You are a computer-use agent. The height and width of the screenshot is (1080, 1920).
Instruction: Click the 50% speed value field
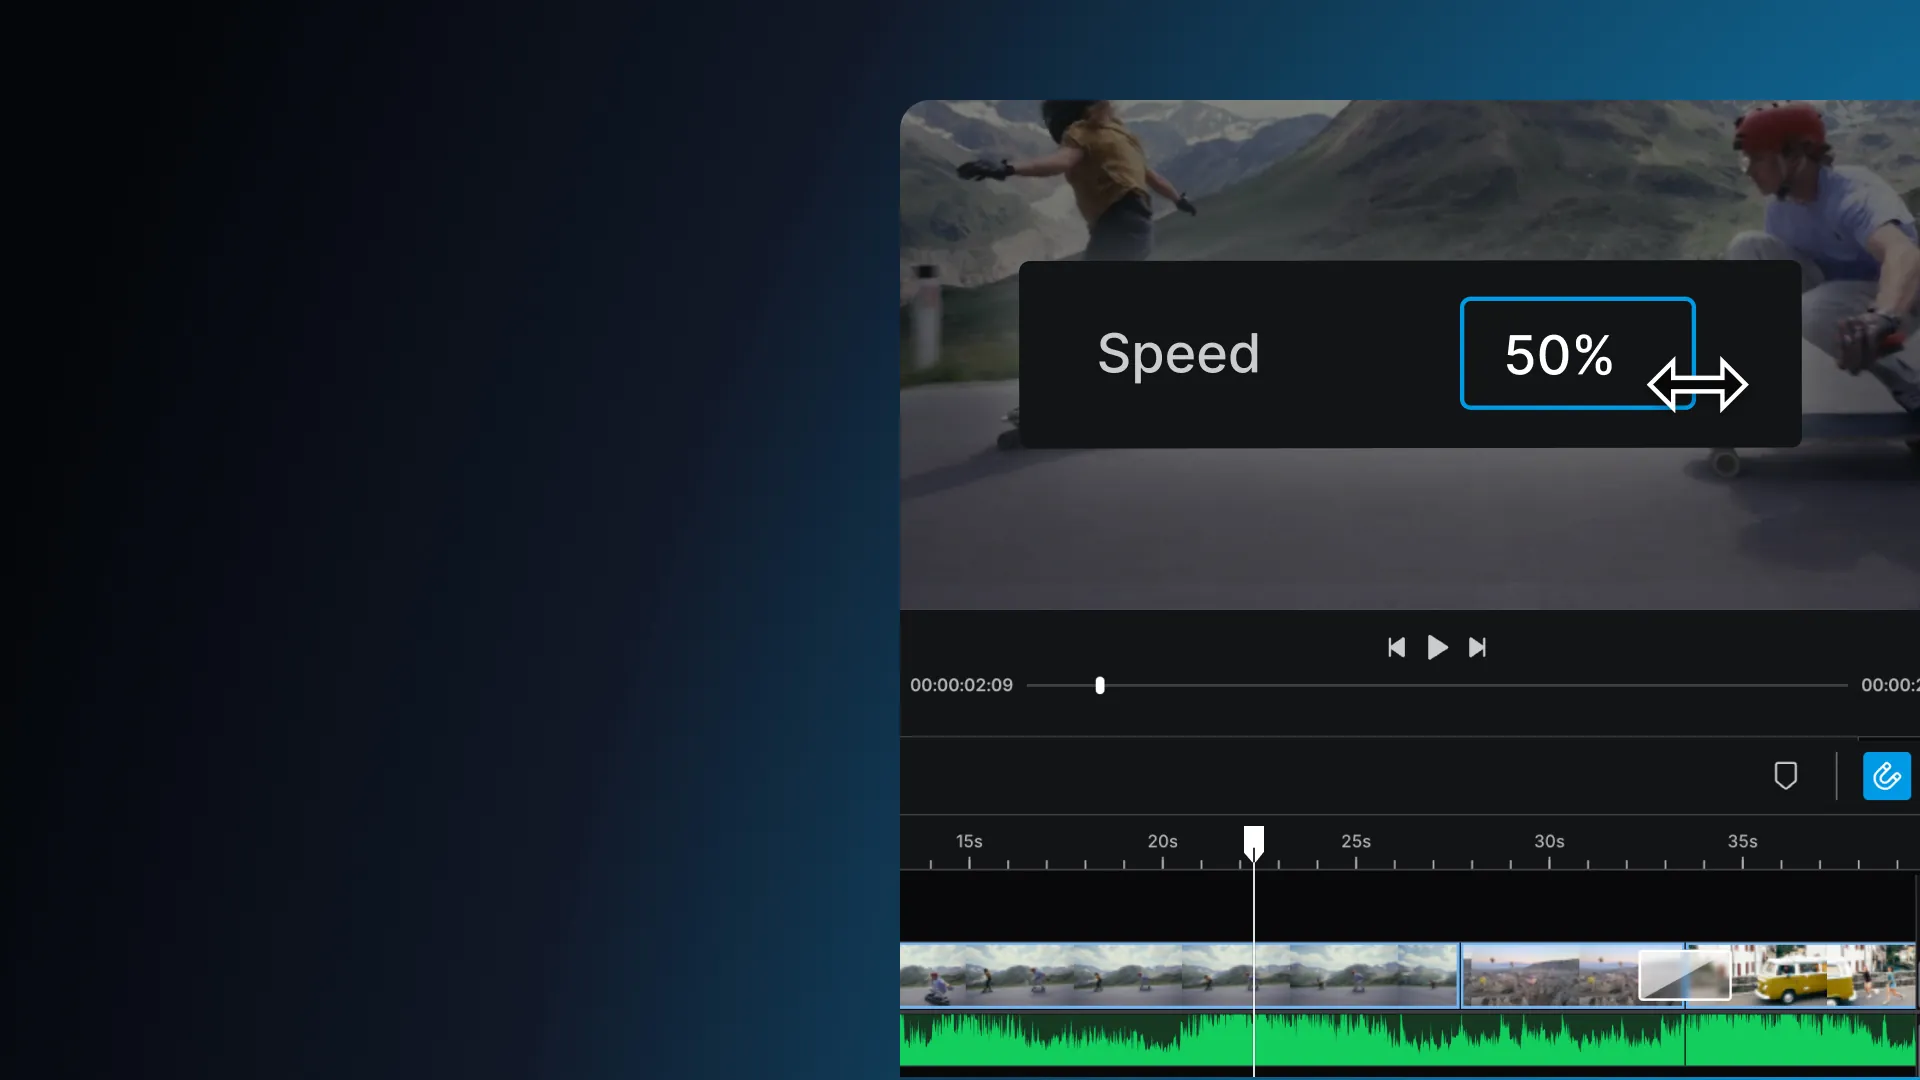(x=1558, y=354)
